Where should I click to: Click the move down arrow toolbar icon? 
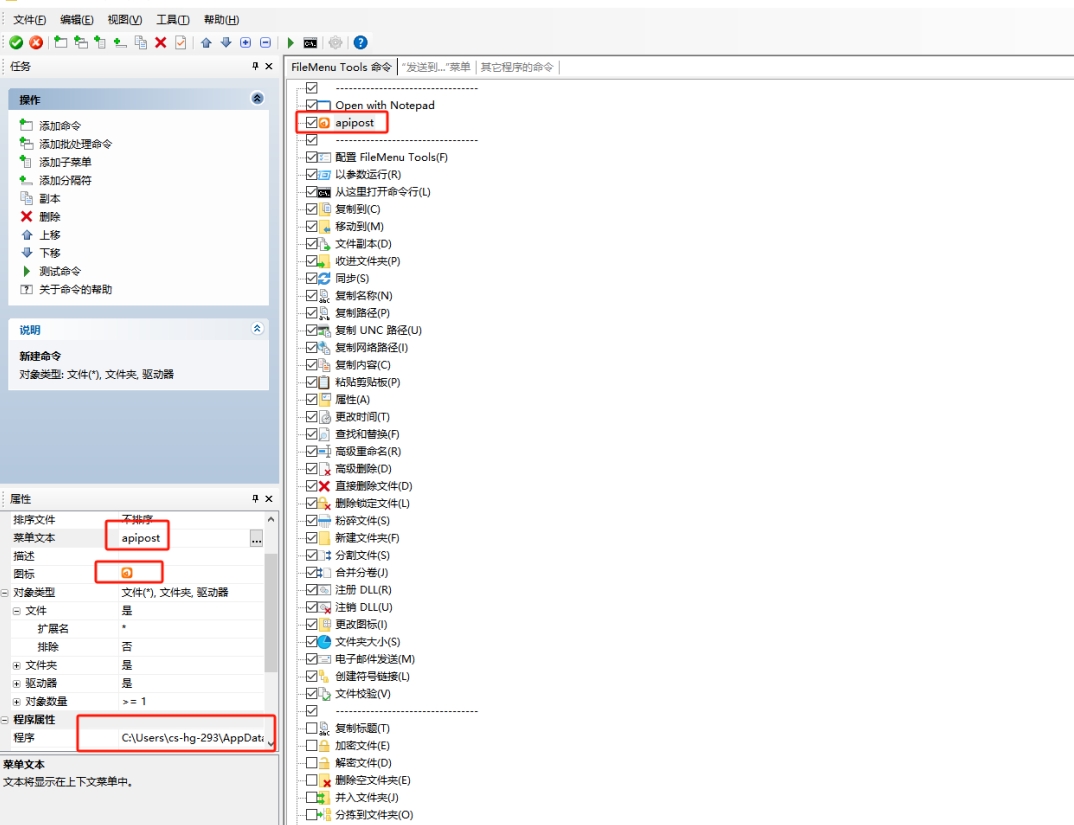[x=226, y=42]
